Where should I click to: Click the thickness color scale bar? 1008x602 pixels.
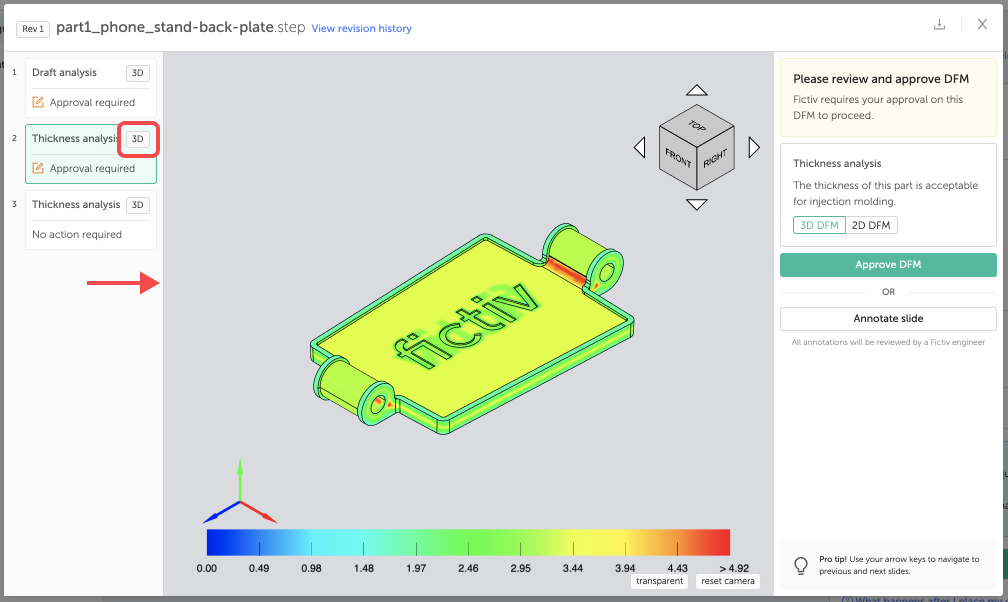pos(468,542)
